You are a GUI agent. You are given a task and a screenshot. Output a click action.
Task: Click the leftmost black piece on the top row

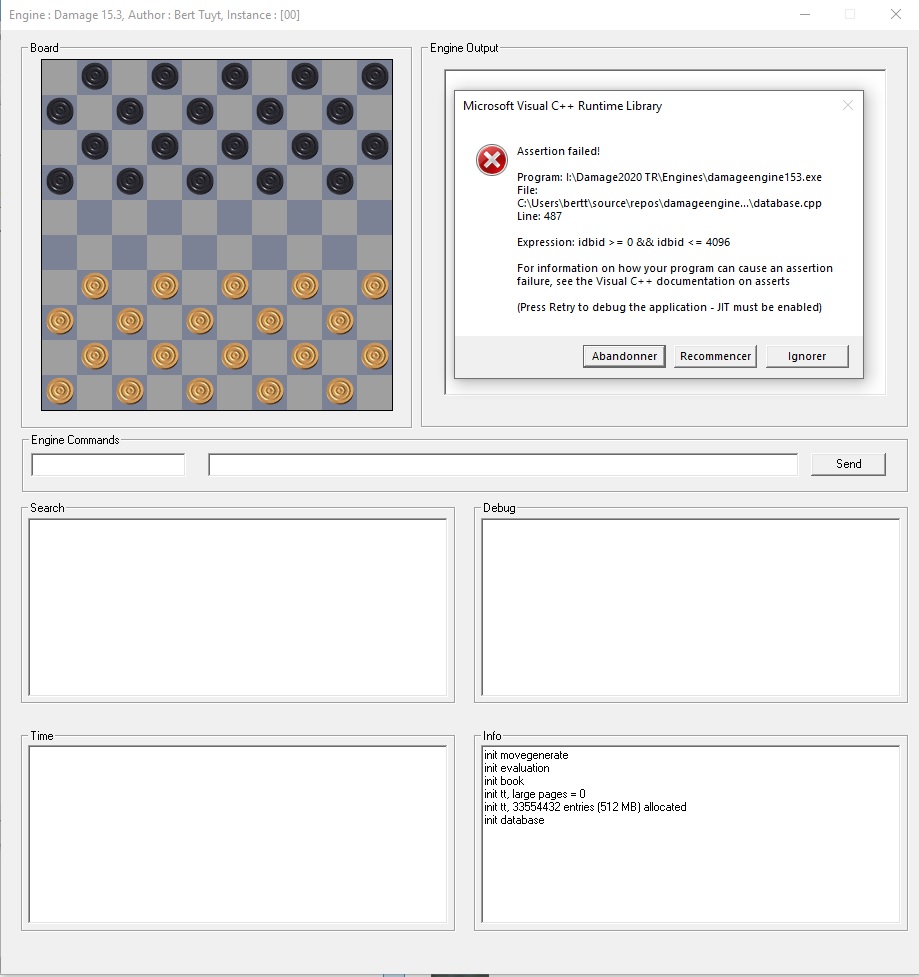pos(95,76)
